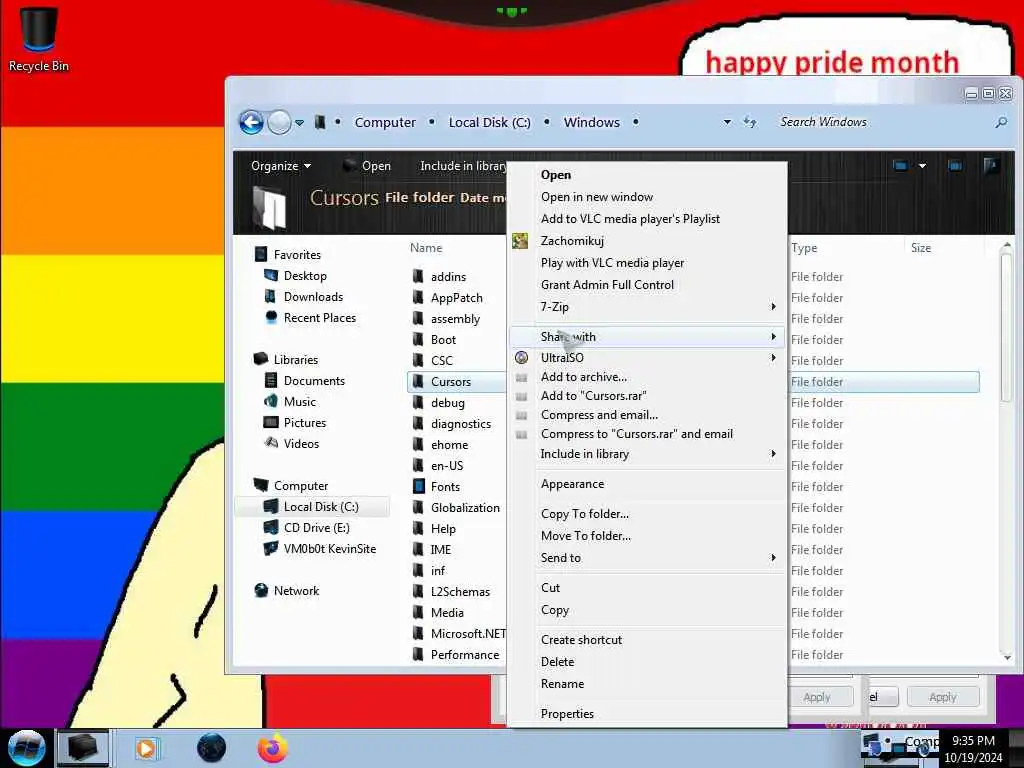The image size is (1024, 768).
Task: Click the Search Windows input field
Action: (882, 122)
